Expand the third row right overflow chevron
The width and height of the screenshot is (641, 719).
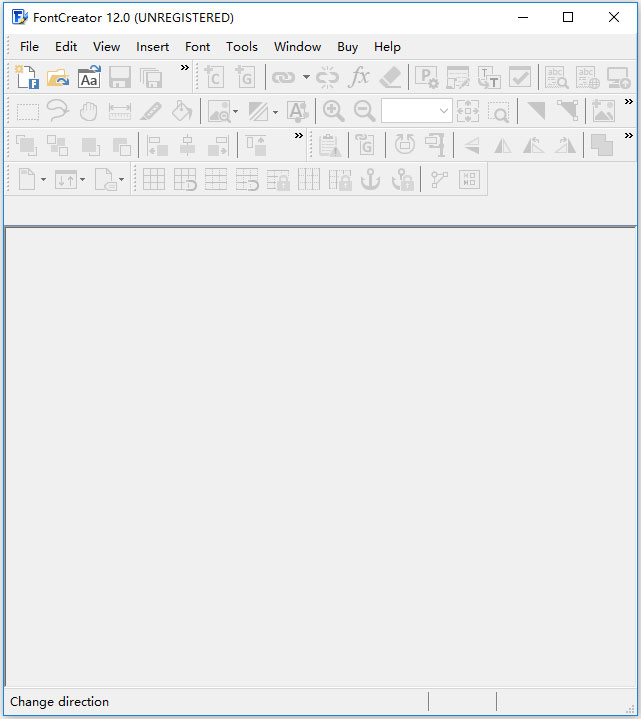(629, 136)
